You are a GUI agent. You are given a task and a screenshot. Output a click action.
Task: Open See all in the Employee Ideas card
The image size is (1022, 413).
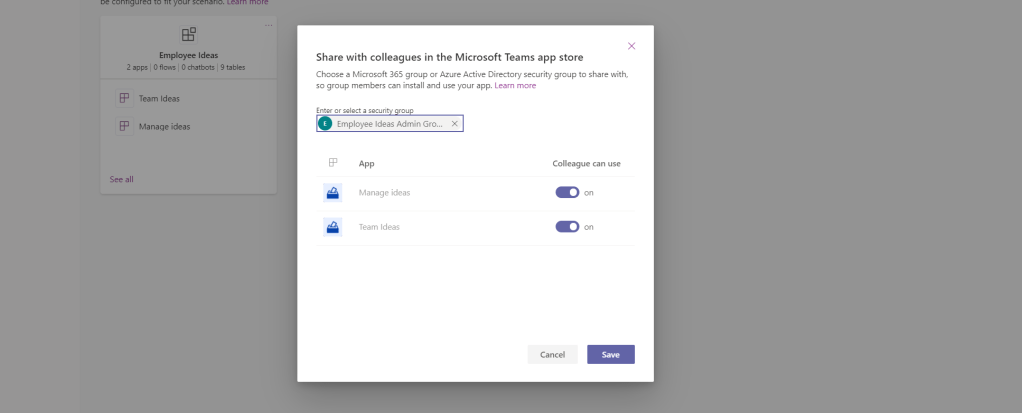pyautogui.click(x=121, y=179)
